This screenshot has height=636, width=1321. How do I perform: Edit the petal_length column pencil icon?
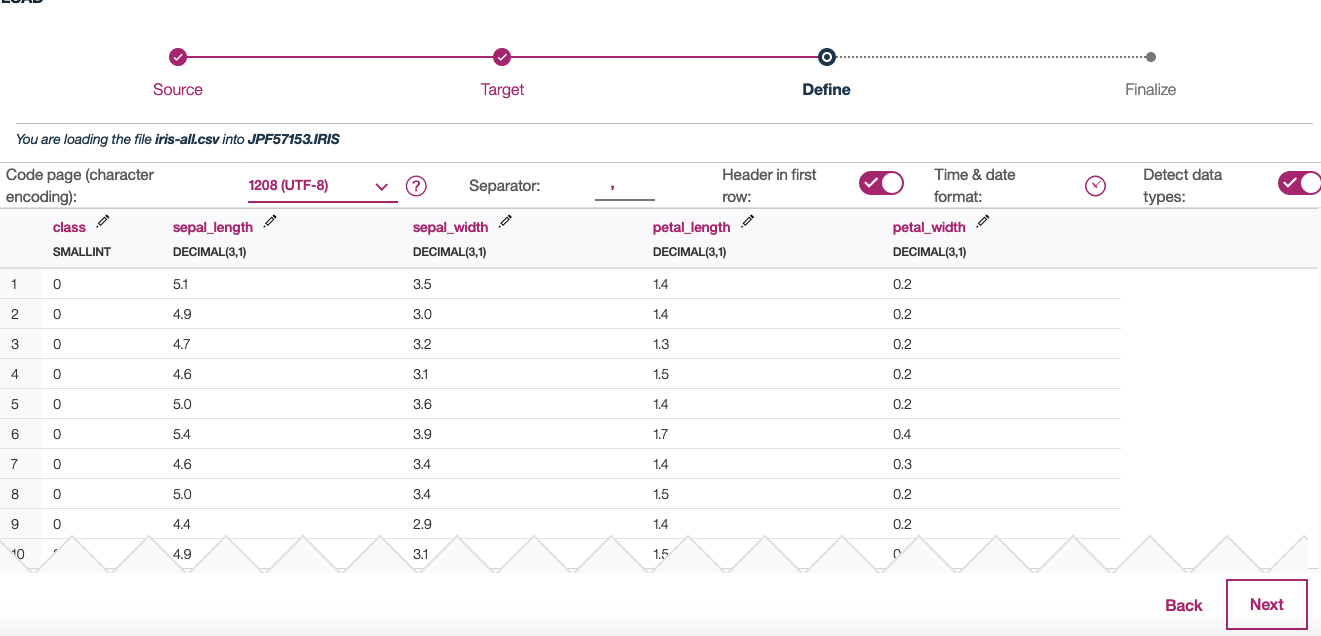click(x=747, y=221)
